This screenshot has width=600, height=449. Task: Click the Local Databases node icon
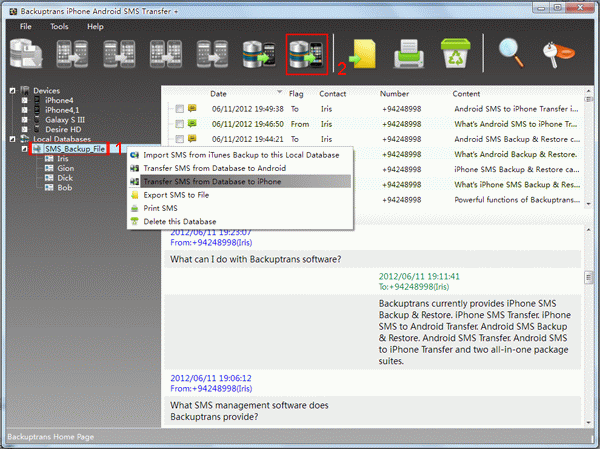pyautogui.click(x=25, y=139)
